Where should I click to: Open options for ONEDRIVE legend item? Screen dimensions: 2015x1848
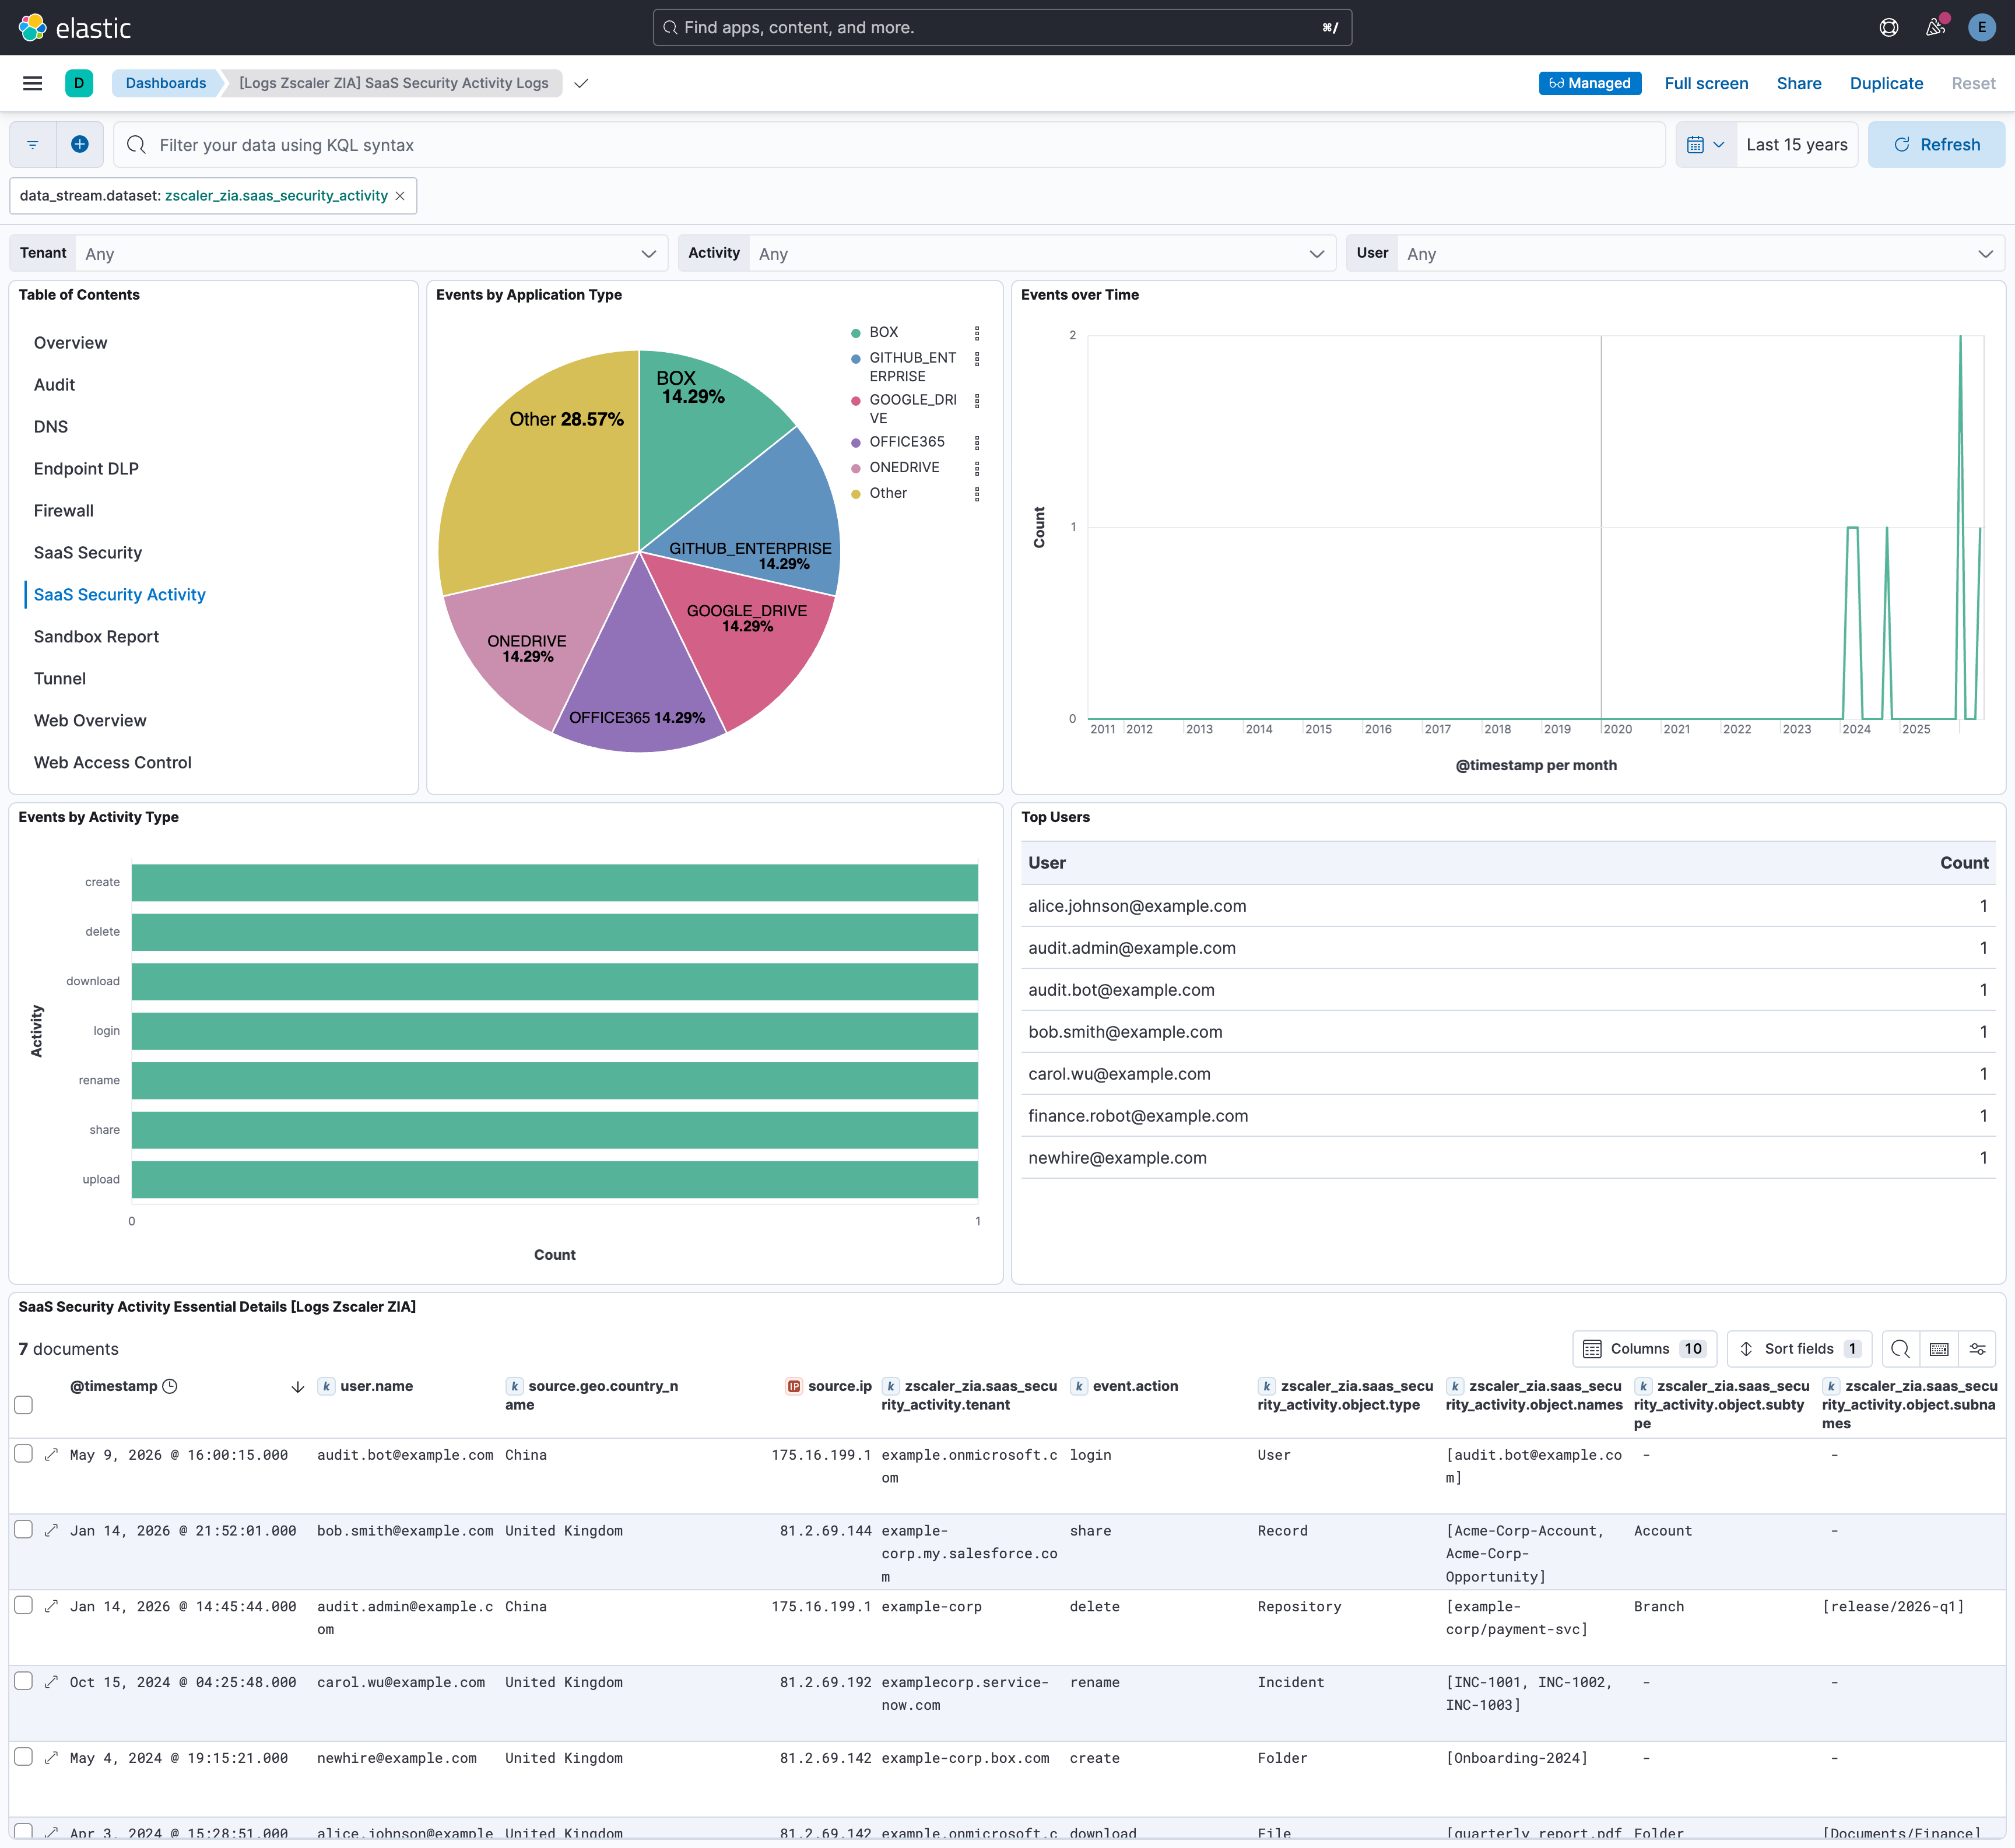977,468
